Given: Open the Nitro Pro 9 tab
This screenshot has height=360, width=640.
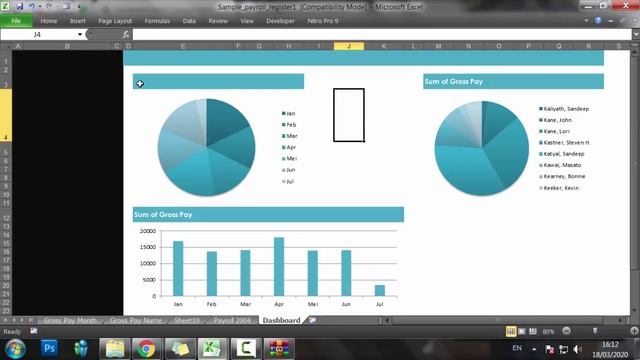Looking at the screenshot, I should point(323,21).
